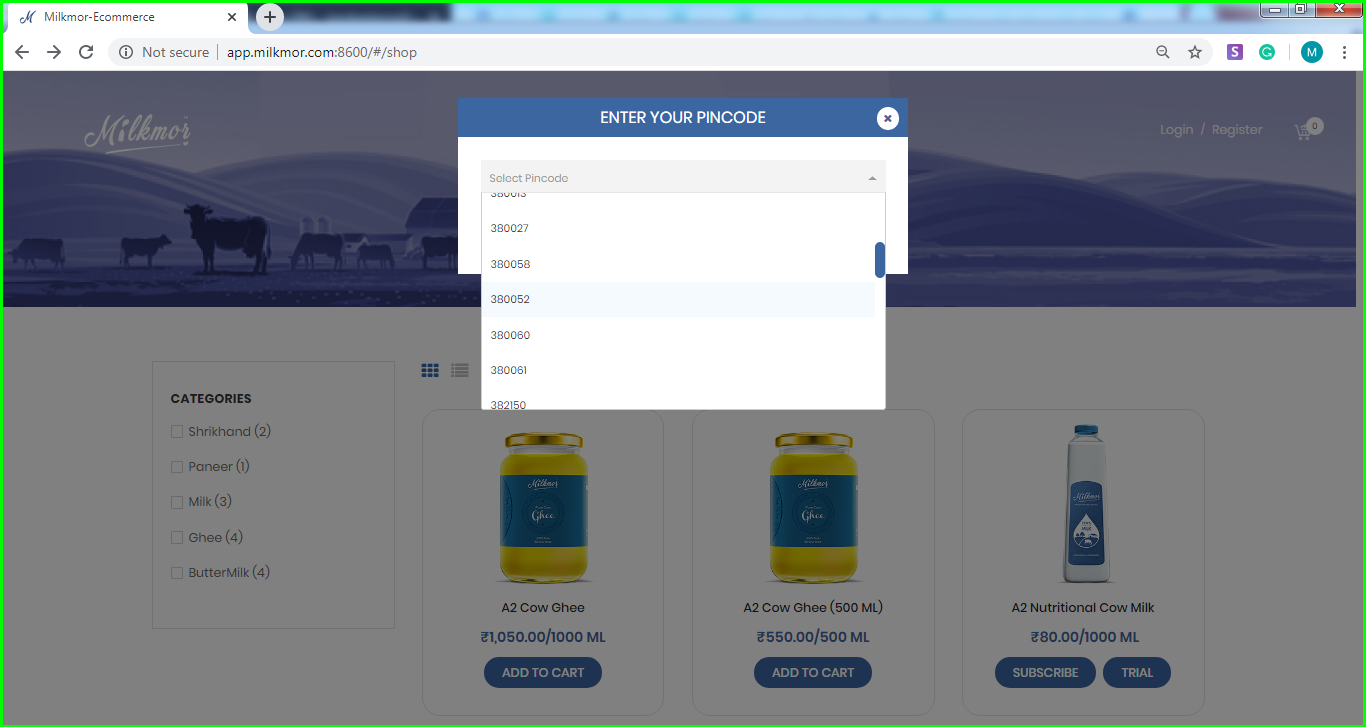Open the Grammarly extension icon
This screenshot has width=1366, height=727.
point(1267,52)
